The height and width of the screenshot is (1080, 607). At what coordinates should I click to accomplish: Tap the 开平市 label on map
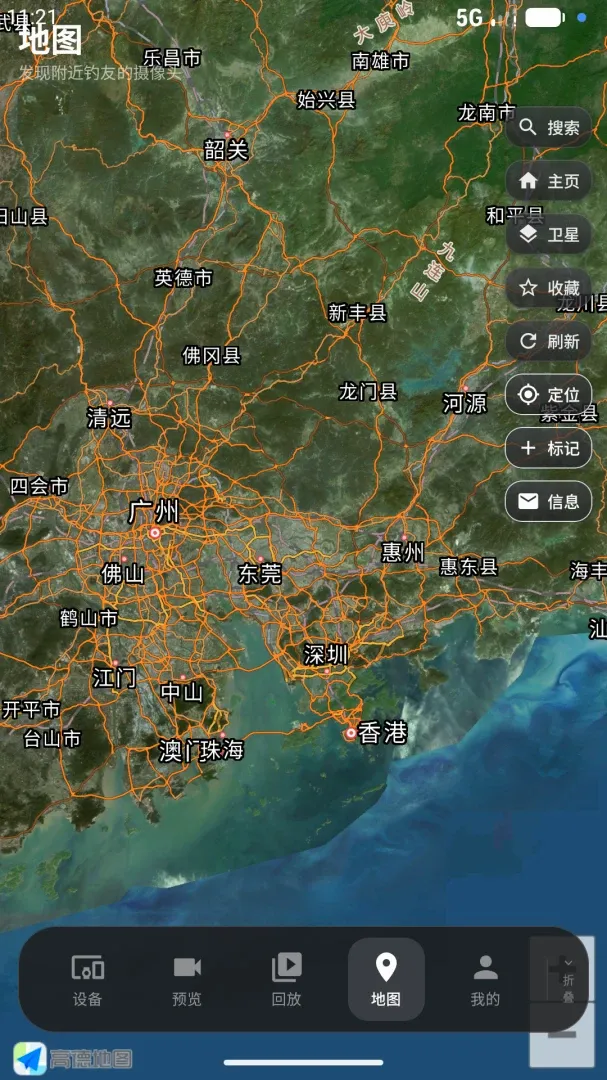tap(31, 709)
